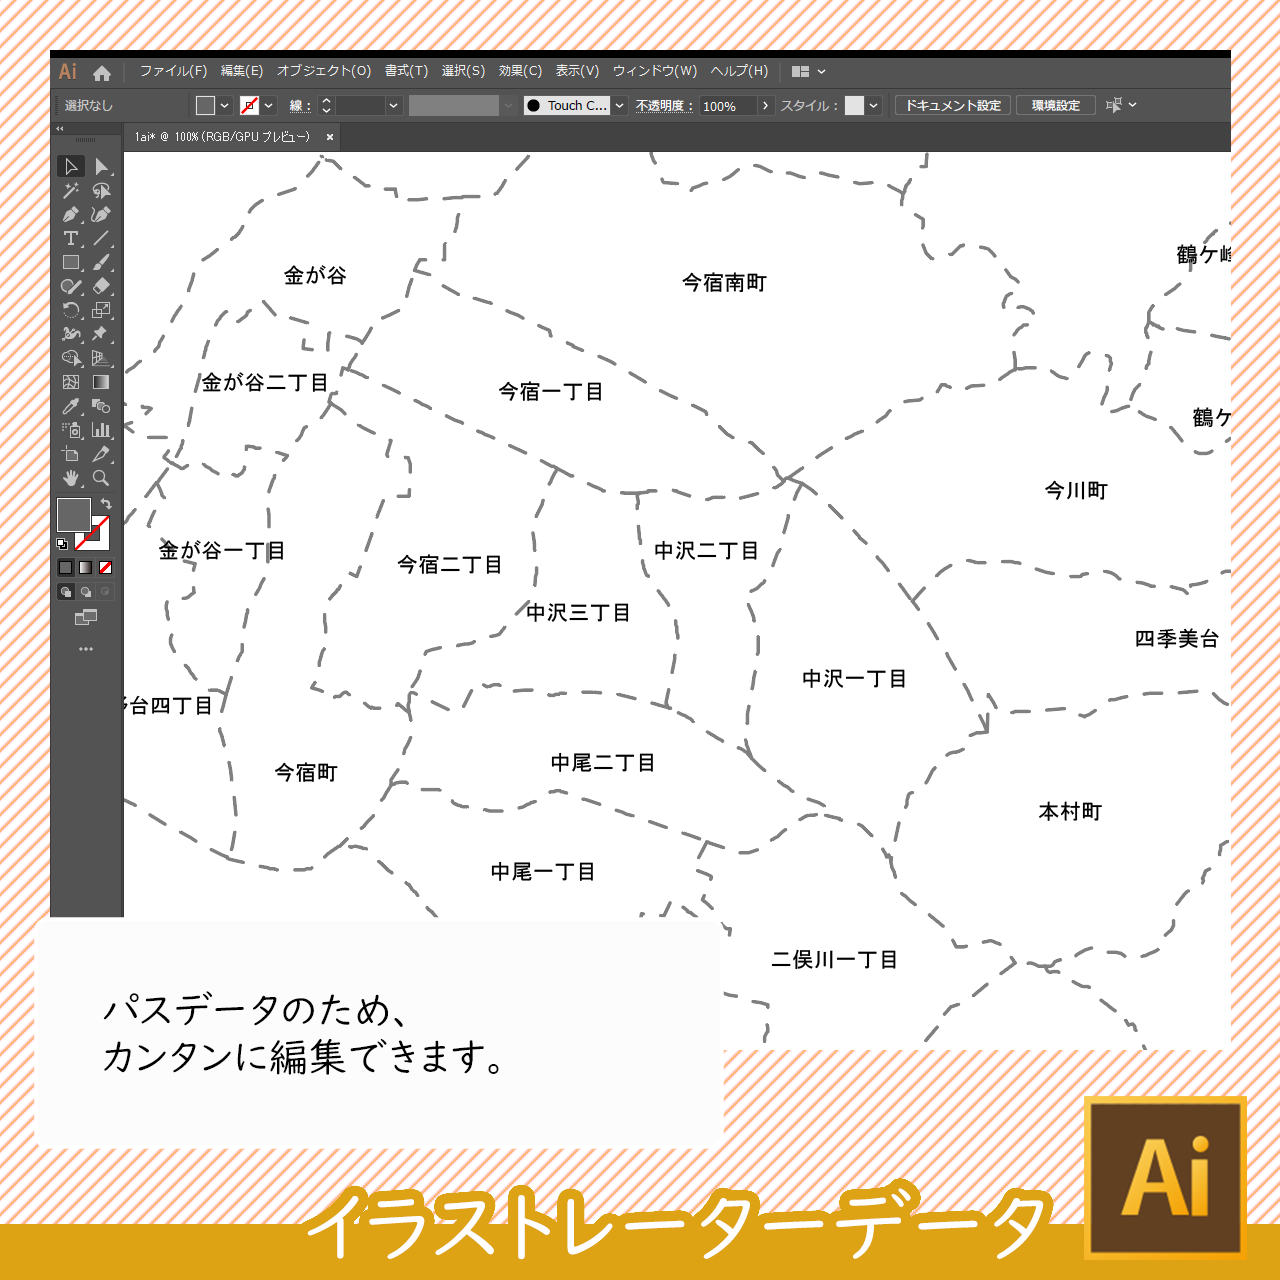
Task: Select the Hand tool
Action: (x=70, y=478)
